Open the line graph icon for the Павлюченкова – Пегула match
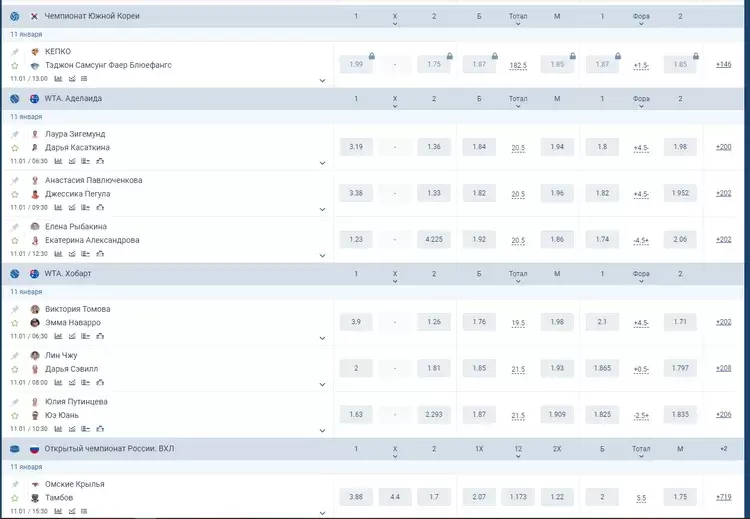Screen dimensions: 750x519 [72, 208]
